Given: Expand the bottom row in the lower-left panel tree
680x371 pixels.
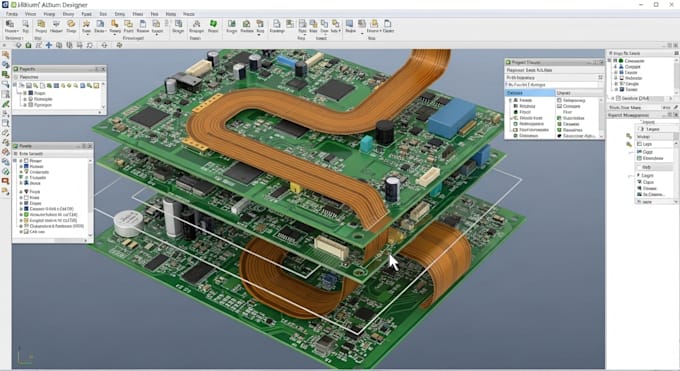Looking at the screenshot, I should point(21,232).
